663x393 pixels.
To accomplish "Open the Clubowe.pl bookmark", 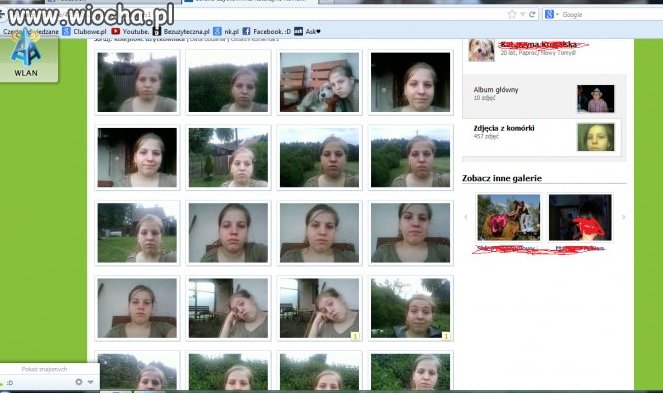I will tap(84, 32).
